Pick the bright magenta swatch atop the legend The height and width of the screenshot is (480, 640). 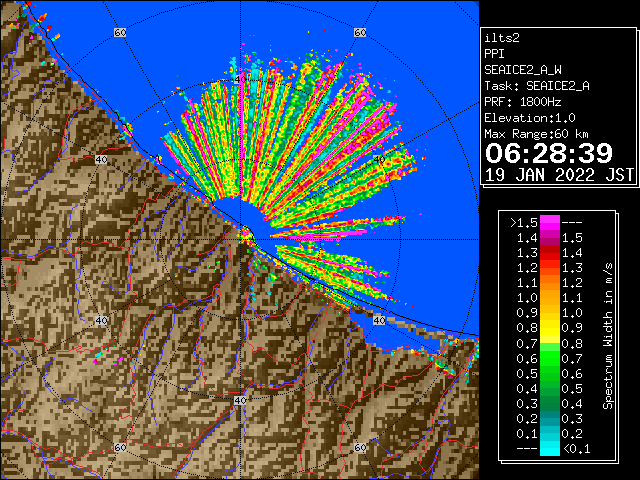(550, 223)
